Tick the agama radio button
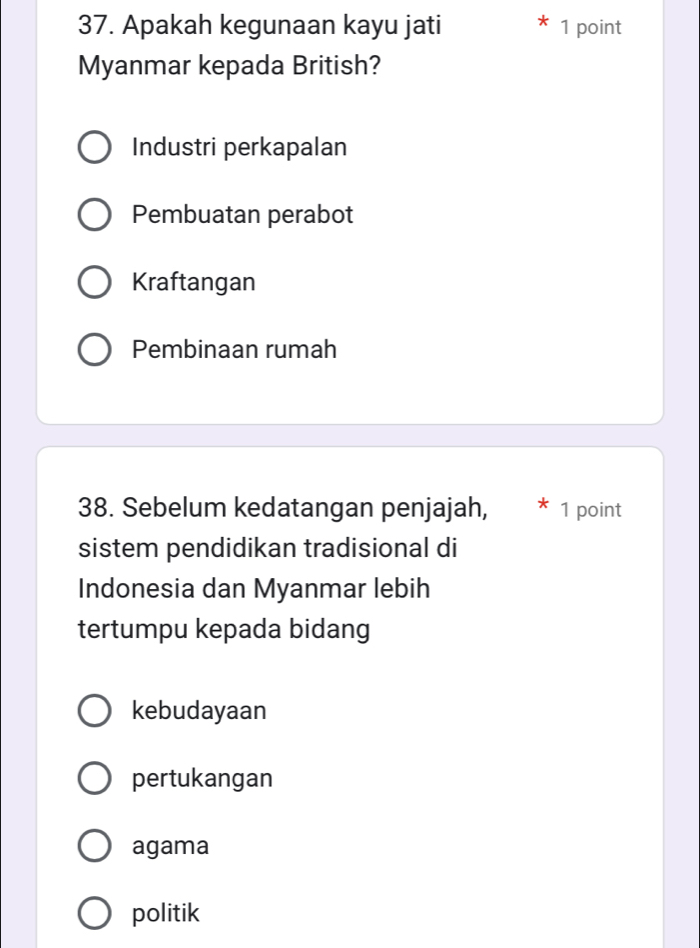 pos(95,846)
